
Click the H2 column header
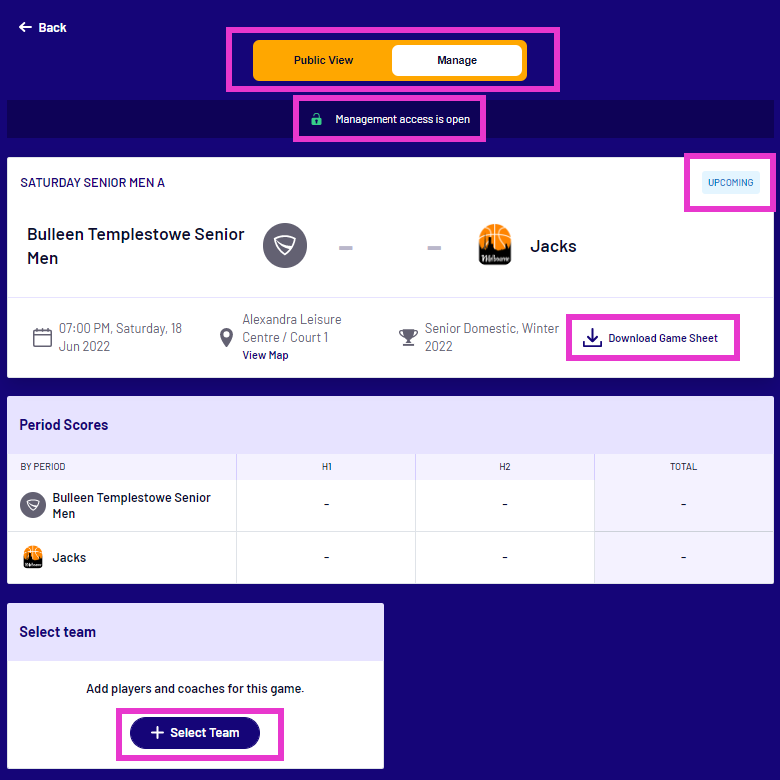coord(505,467)
